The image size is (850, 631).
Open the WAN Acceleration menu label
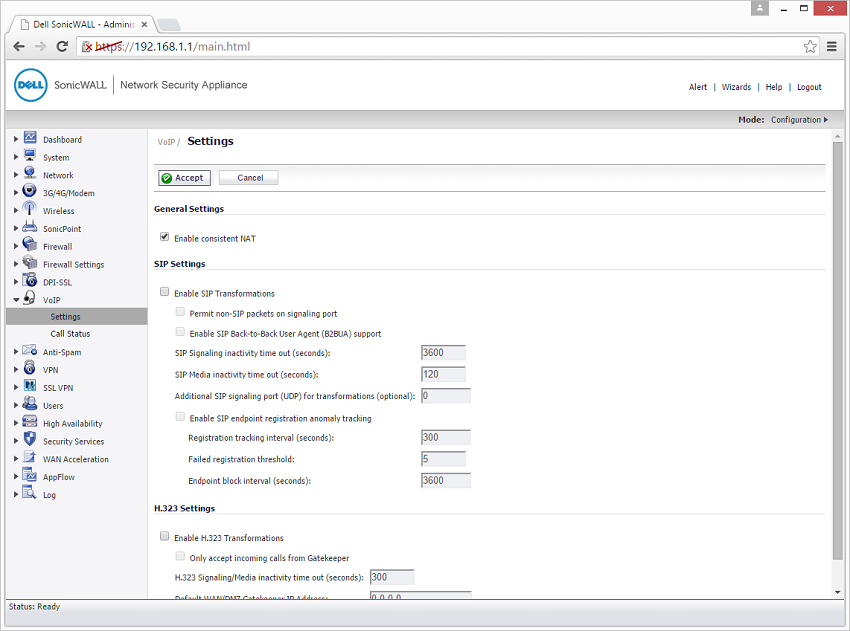[76, 460]
